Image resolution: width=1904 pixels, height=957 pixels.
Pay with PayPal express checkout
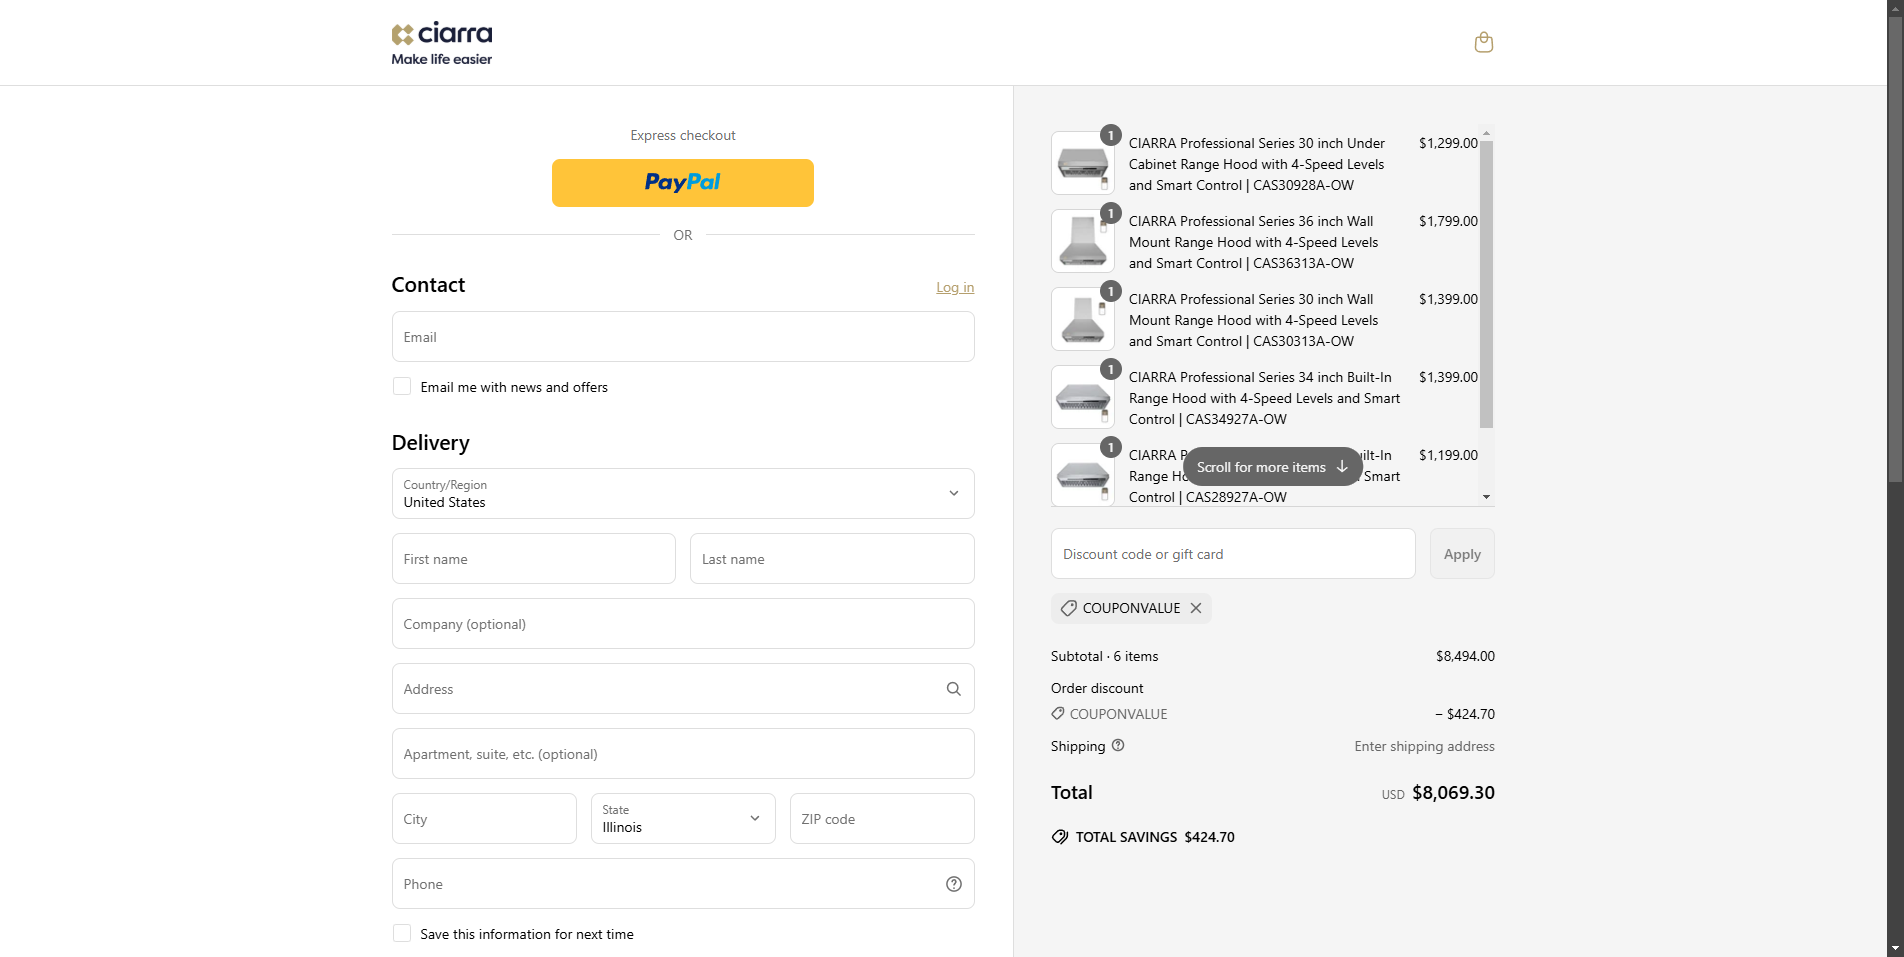click(x=683, y=183)
